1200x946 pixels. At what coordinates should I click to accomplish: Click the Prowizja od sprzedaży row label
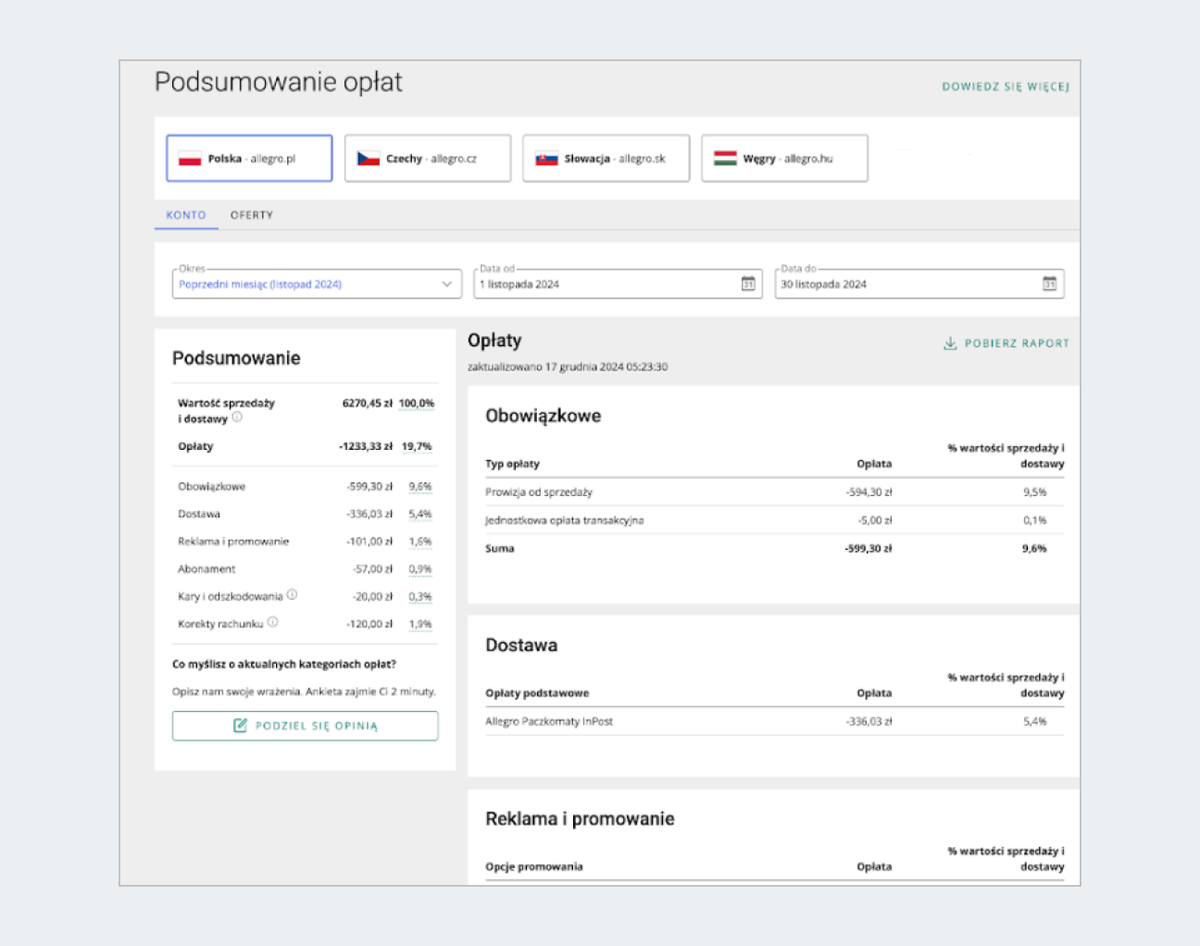(x=537, y=492)
